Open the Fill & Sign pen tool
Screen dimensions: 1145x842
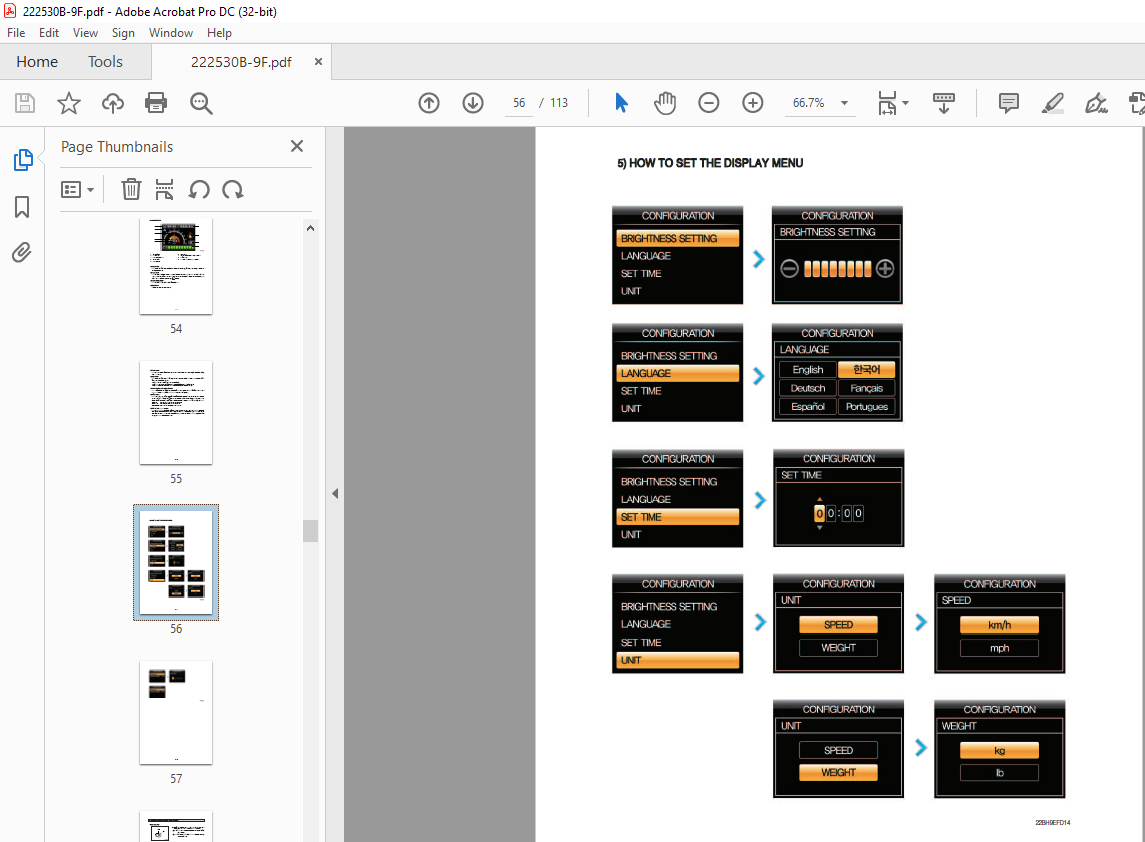pyautogui.click(x=1096, y=103)
